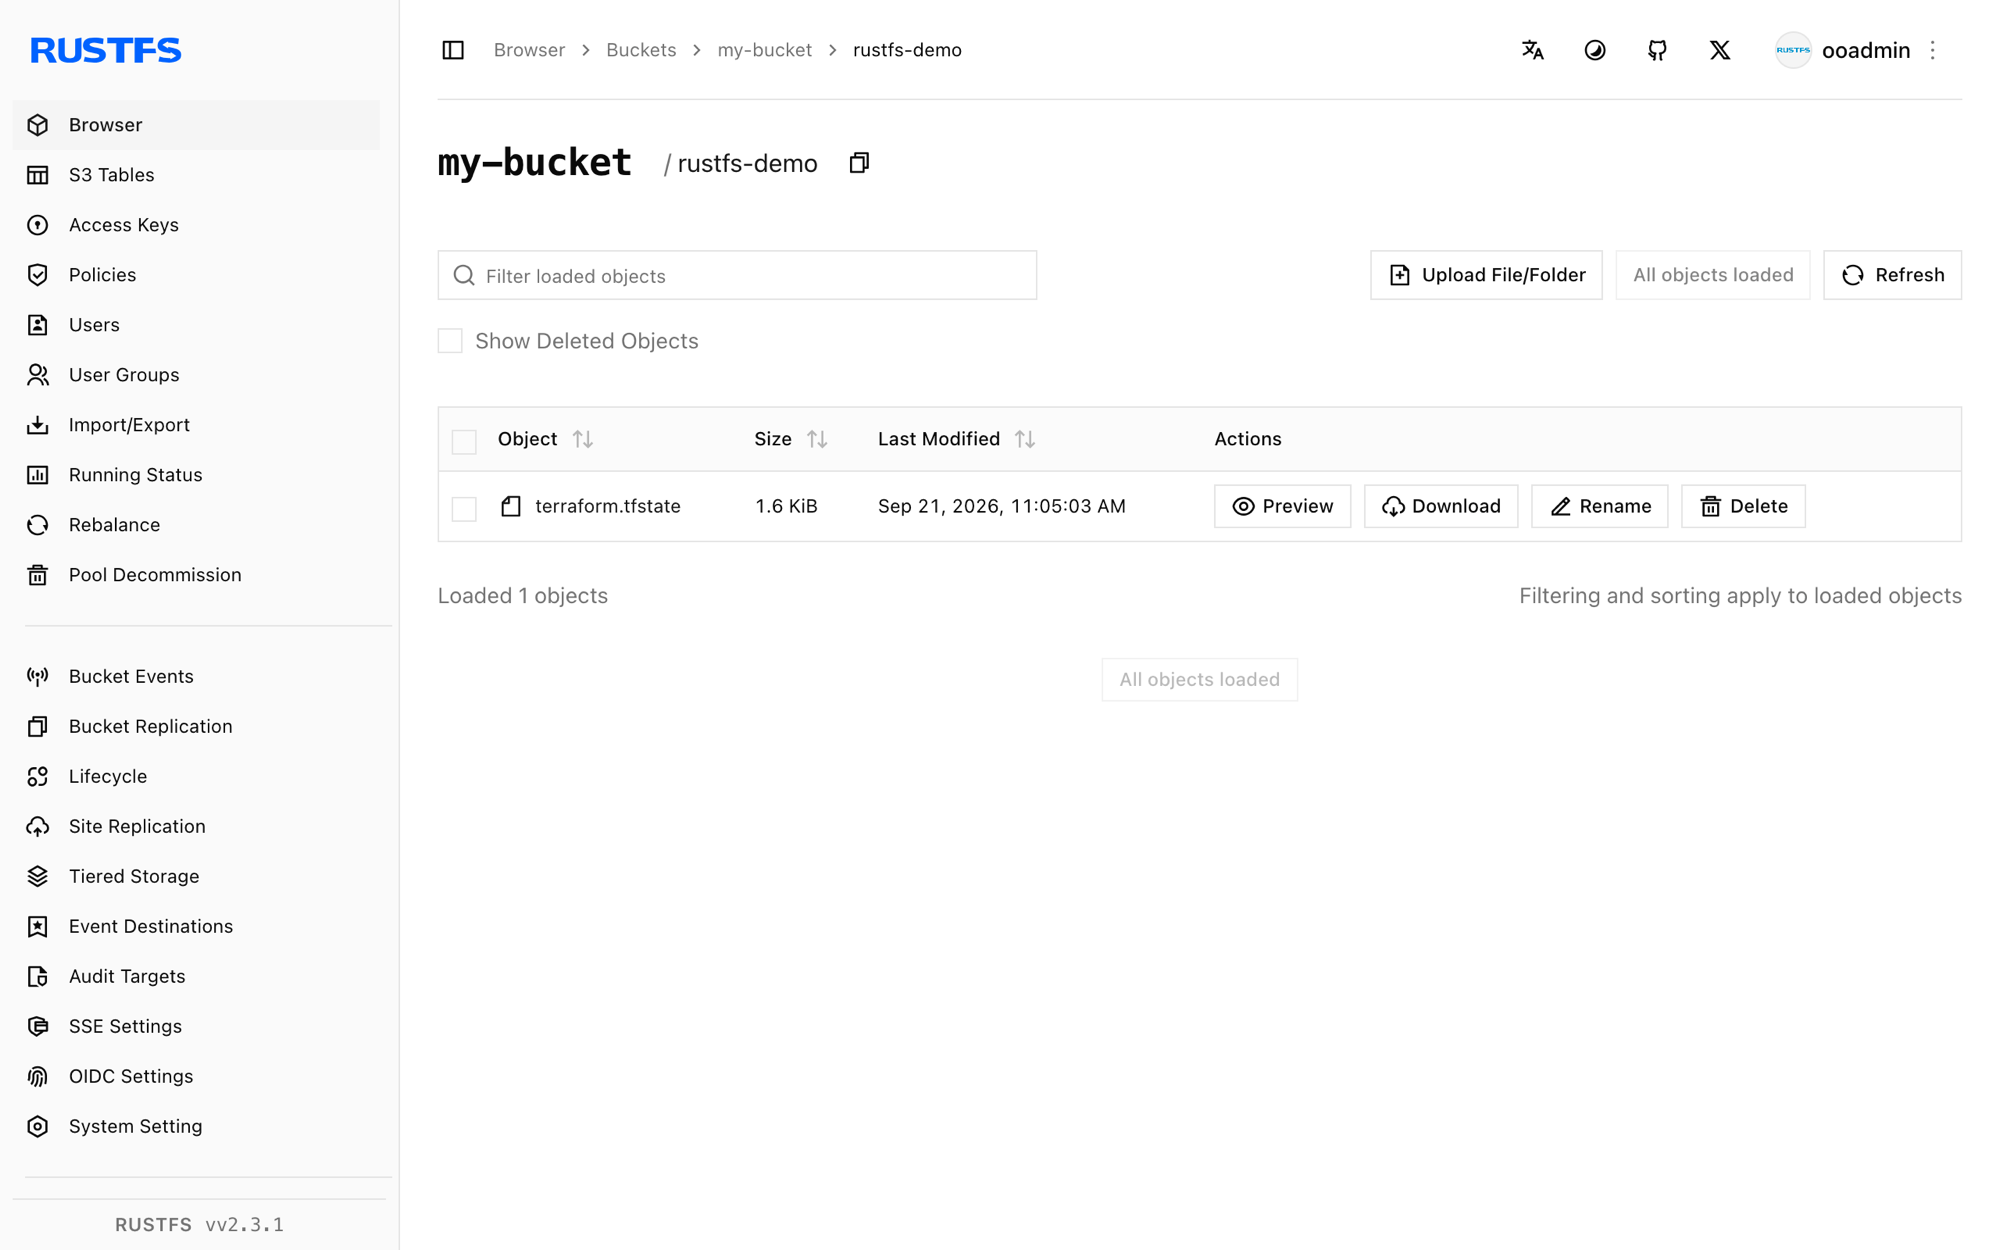Open Rebalance page
Screen dimensions: 2000x1250
[x=196, y=525]
